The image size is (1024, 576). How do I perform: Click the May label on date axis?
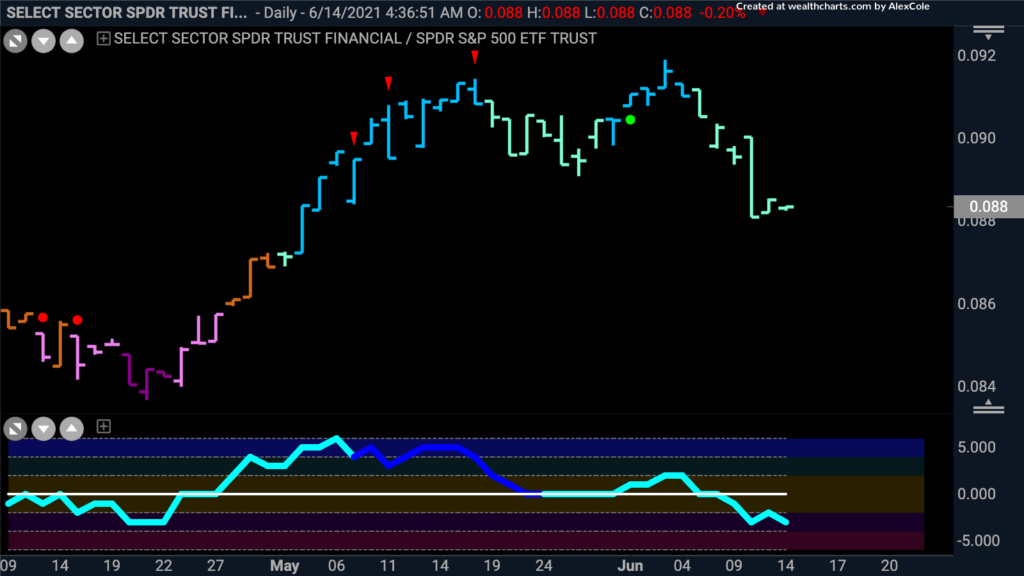click(285, 566)
